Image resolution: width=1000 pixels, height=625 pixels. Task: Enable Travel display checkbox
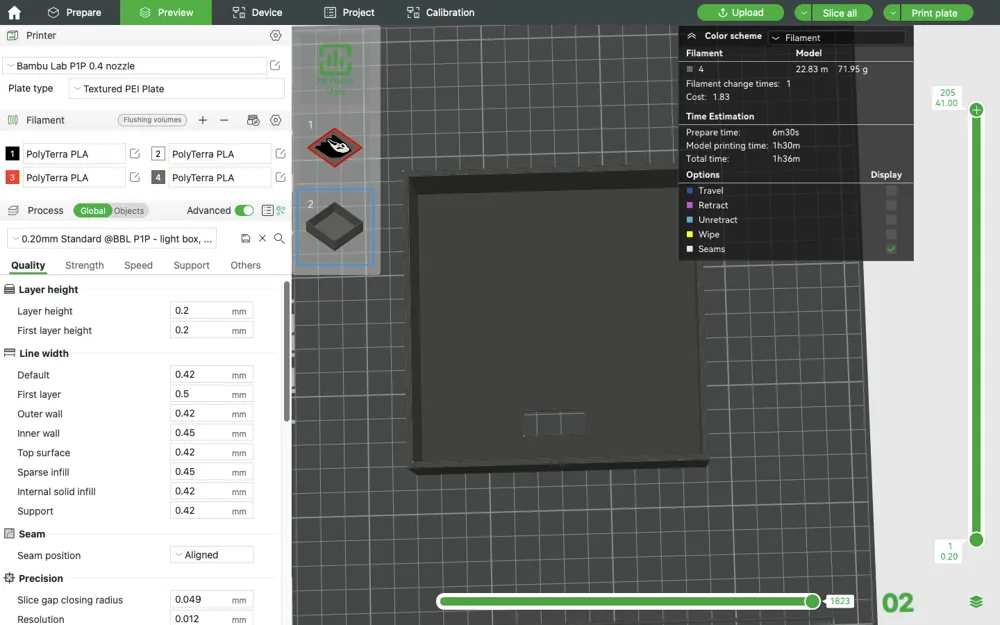coord(891,191)
